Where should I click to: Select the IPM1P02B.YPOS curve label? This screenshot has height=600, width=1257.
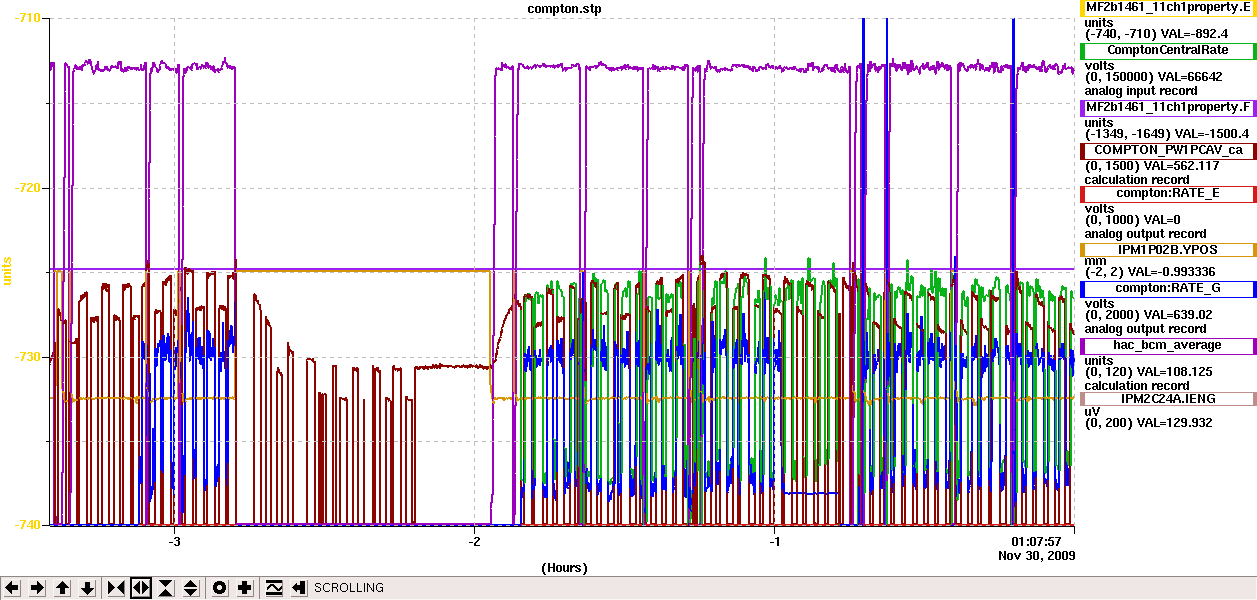pyautogui.click(x=1168, y=249)
